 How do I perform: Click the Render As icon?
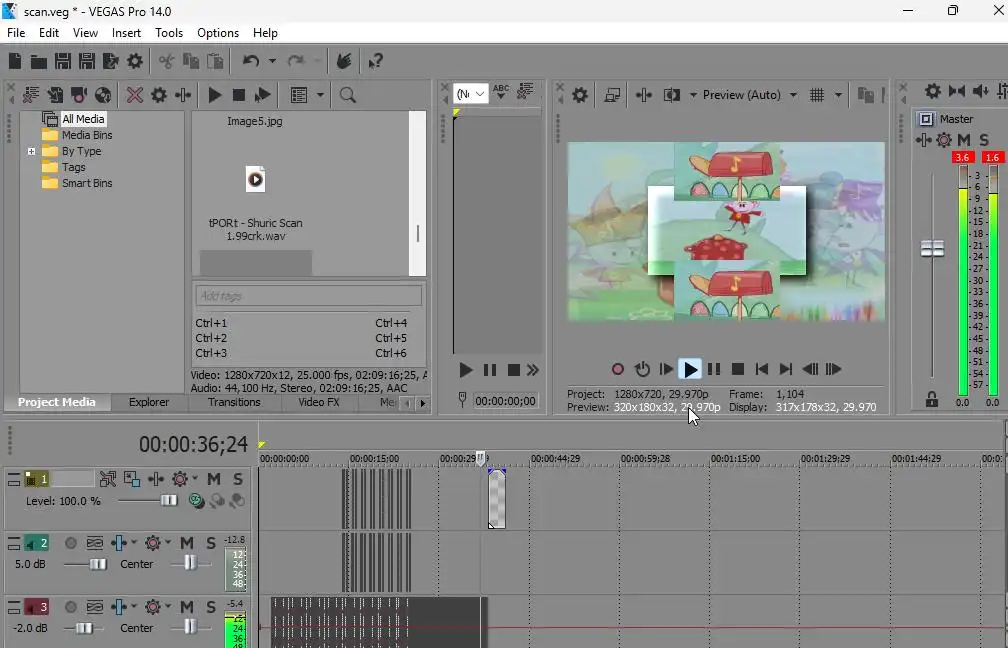pos(111,61)
